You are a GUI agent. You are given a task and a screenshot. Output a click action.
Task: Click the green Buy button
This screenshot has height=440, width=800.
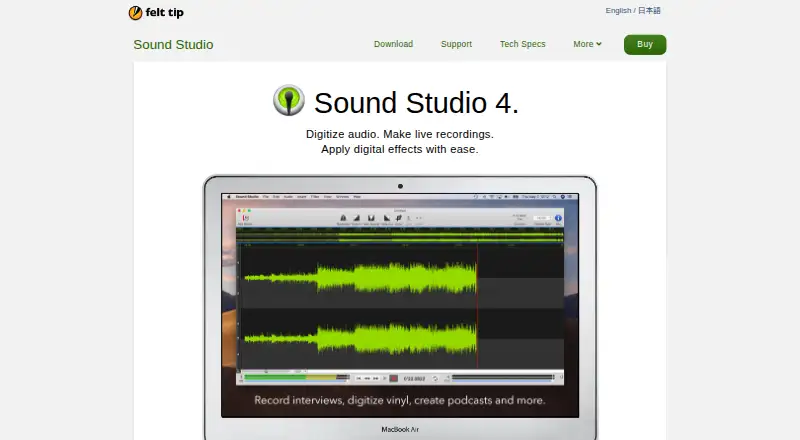pos(645,44)
